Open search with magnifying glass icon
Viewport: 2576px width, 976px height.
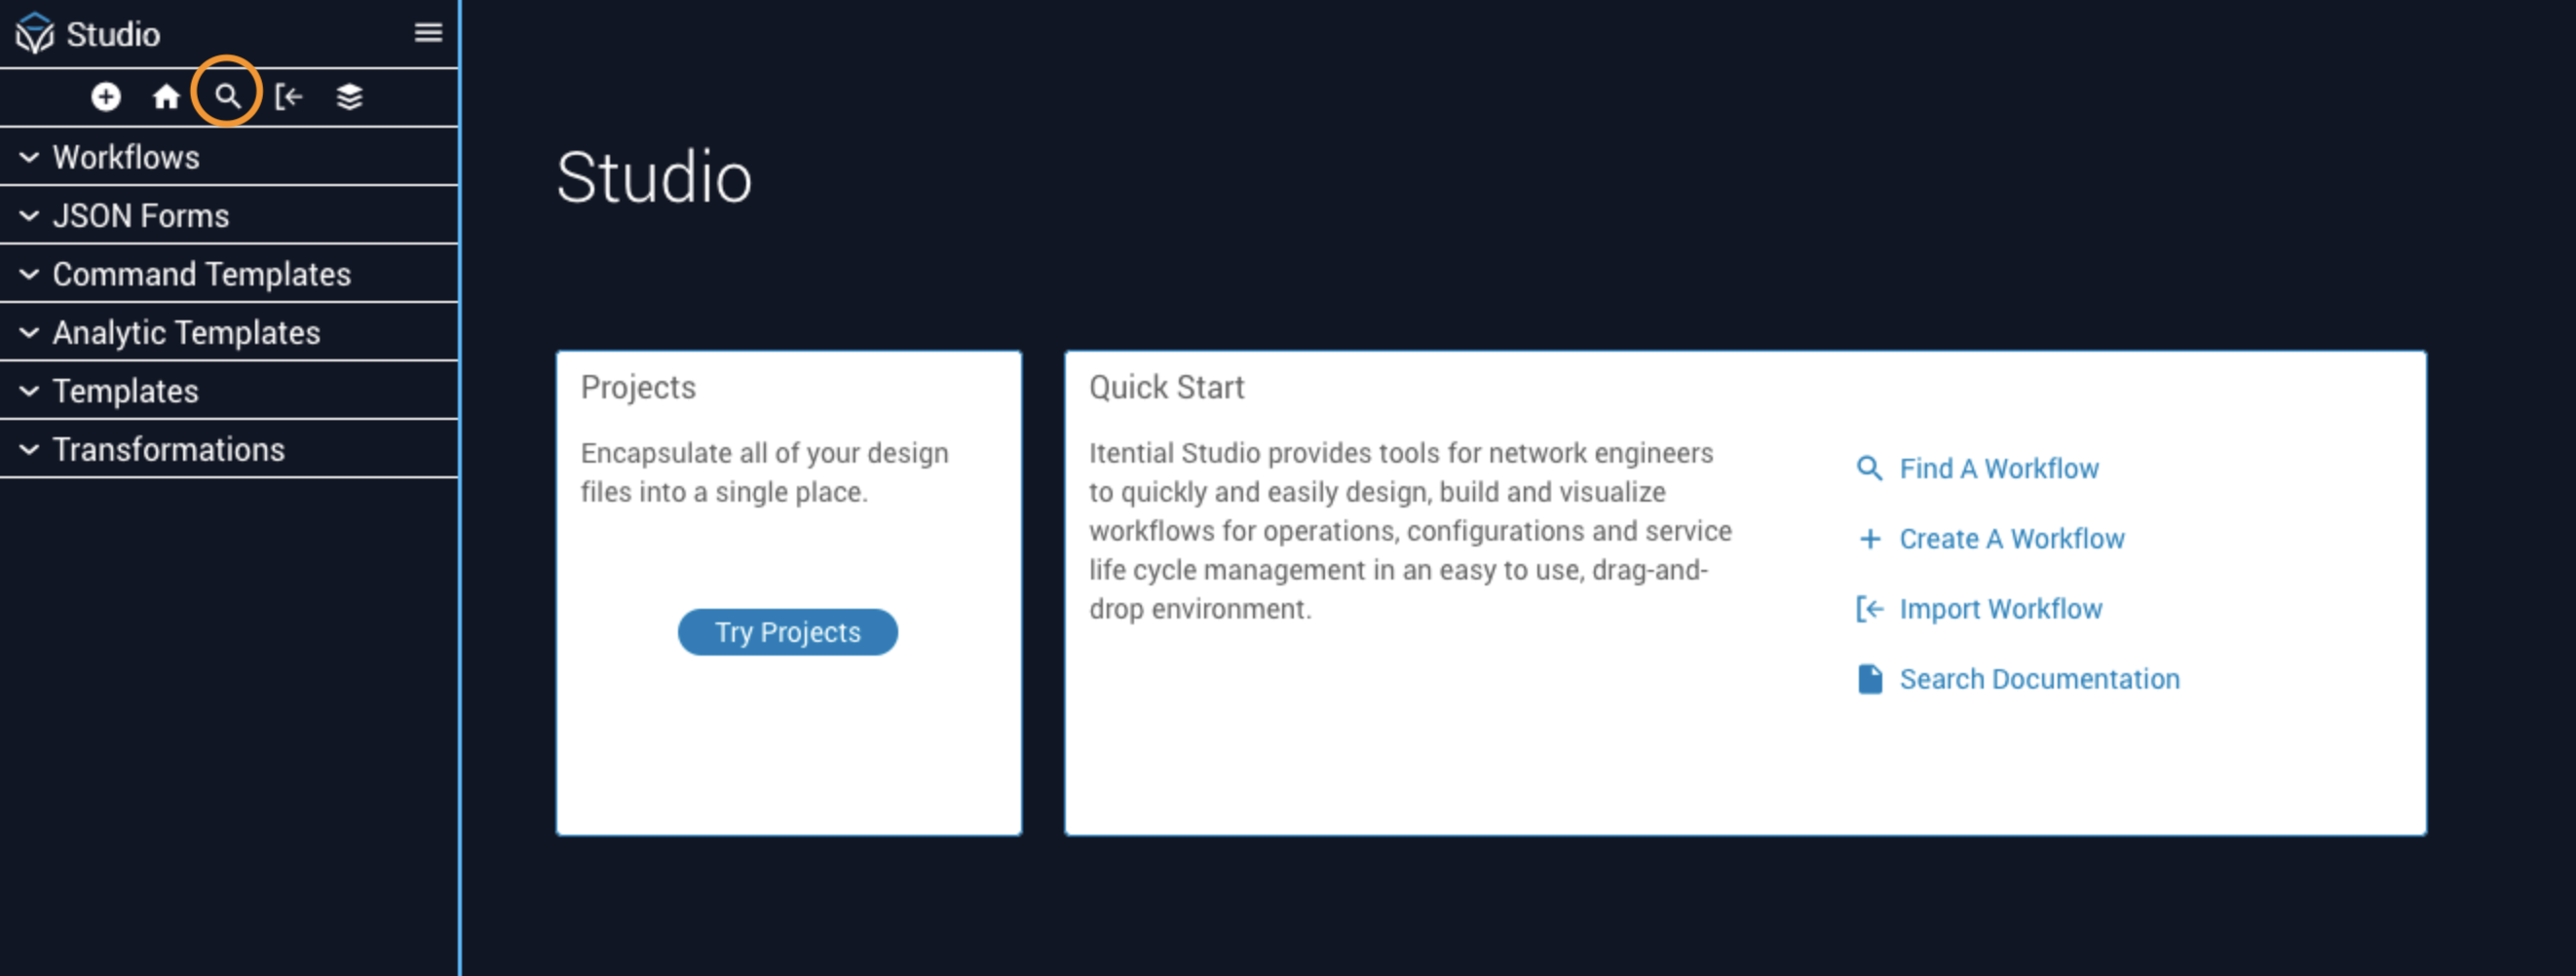pyautogui.click(x=227, y=97)
